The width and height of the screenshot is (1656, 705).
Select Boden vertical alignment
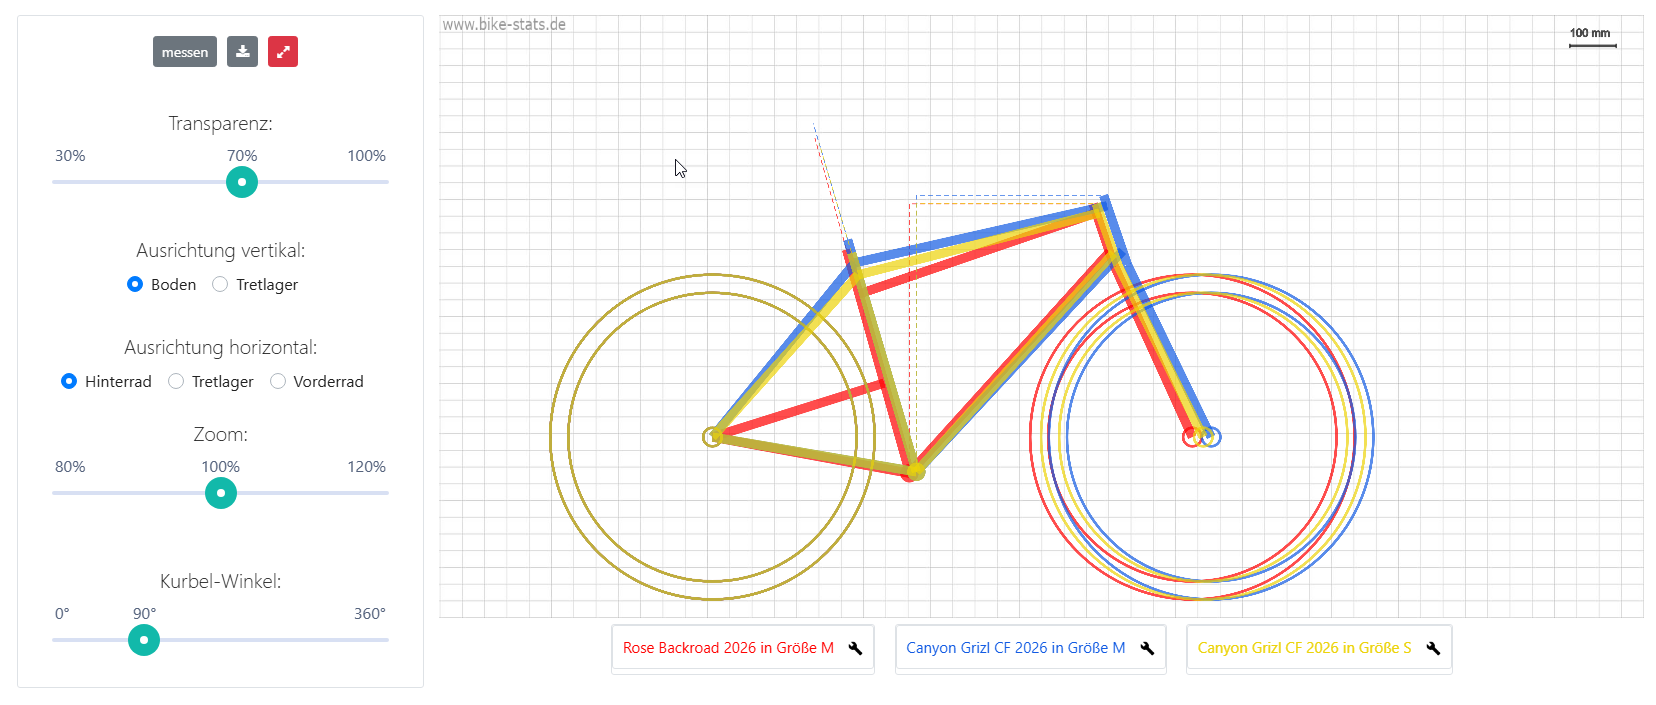pos(135,284)
